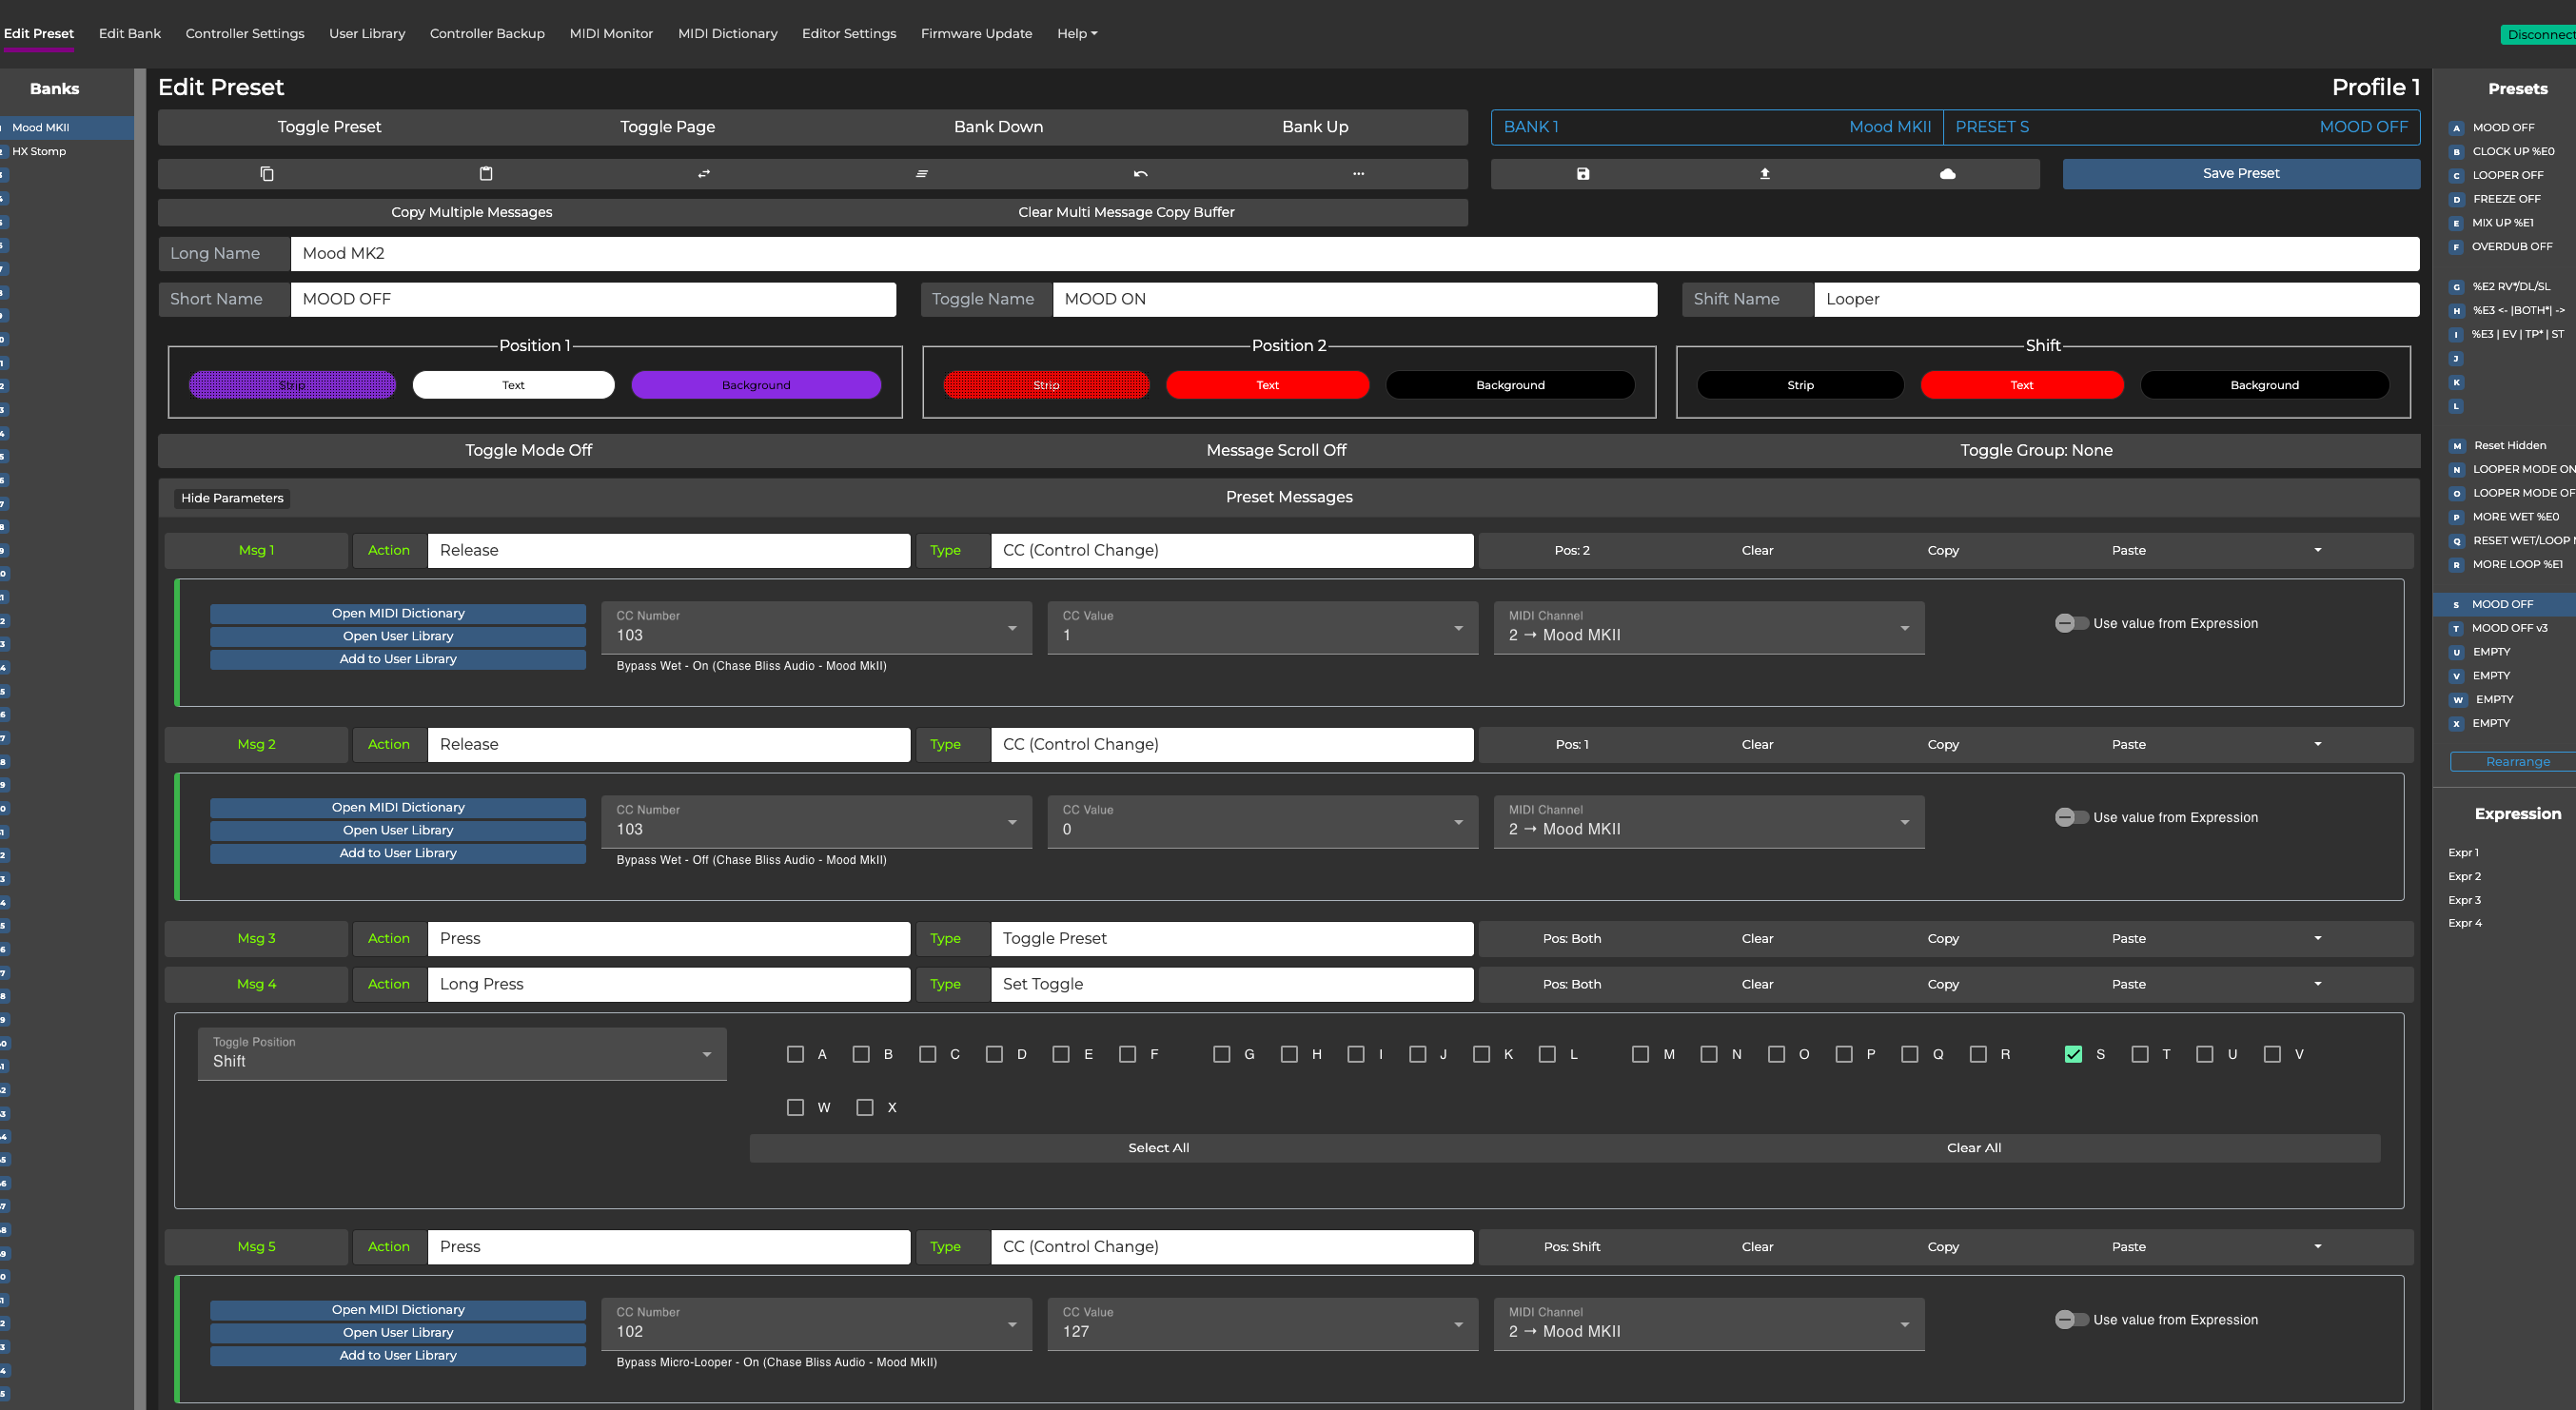The image size is (2576, 1410).
Task: Enable Use value from Expression for Msg 1
Action: point(2070,623)
